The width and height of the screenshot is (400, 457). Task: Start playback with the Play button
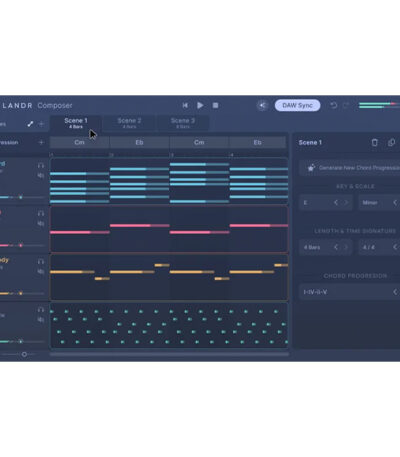point(200,105)
